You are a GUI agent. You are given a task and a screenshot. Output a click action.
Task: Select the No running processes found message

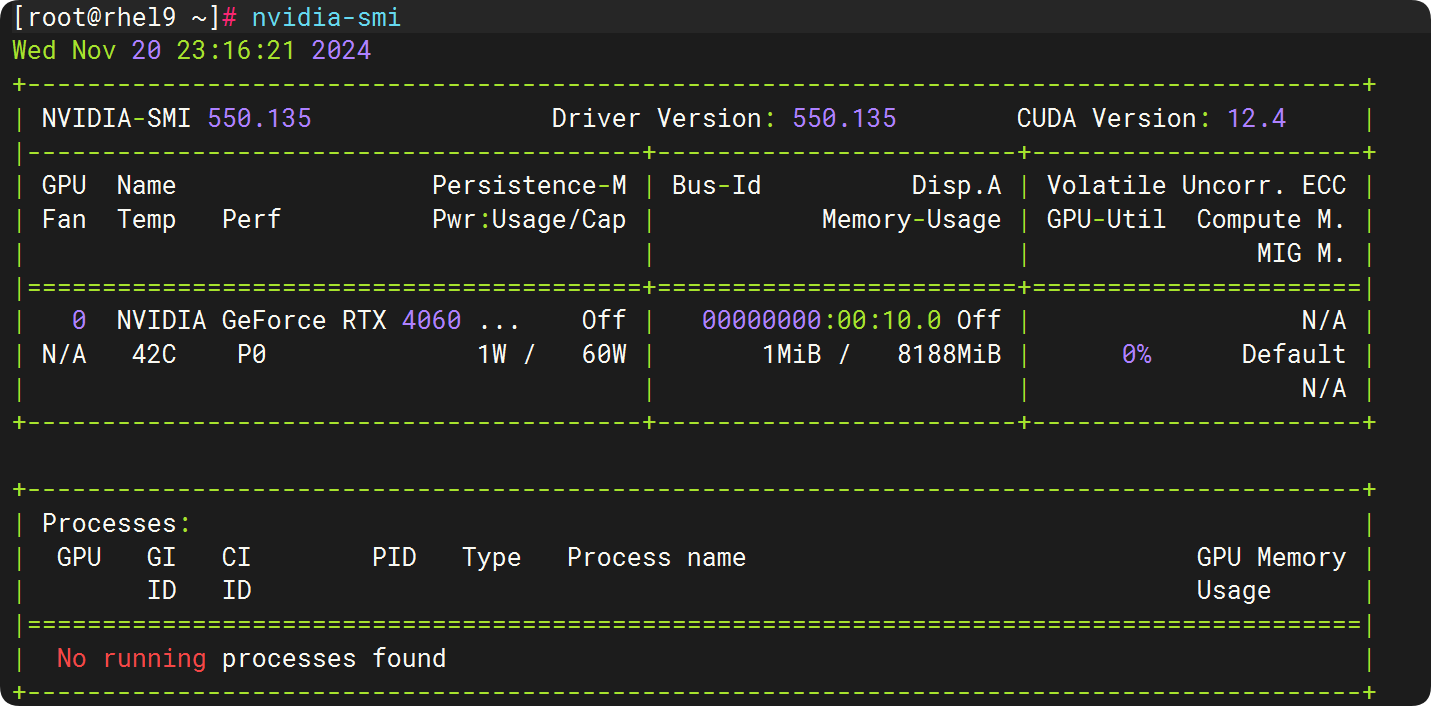[x=251, y=658]
